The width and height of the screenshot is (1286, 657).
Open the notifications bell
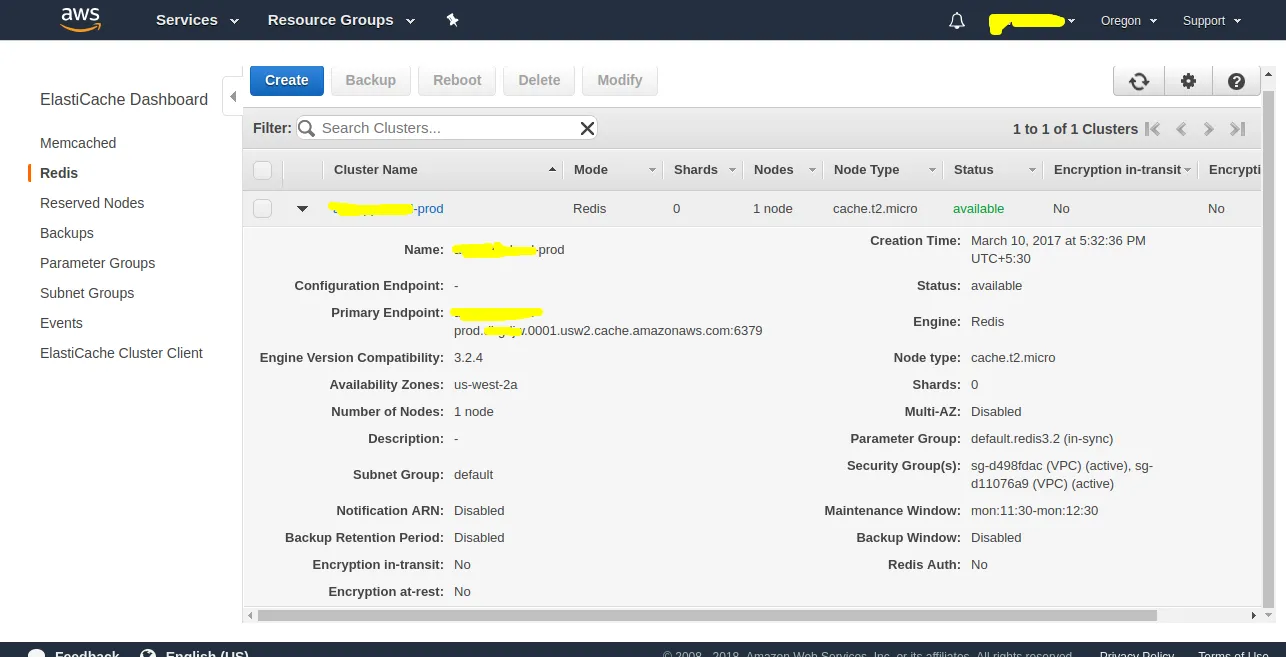coord(957,21)
